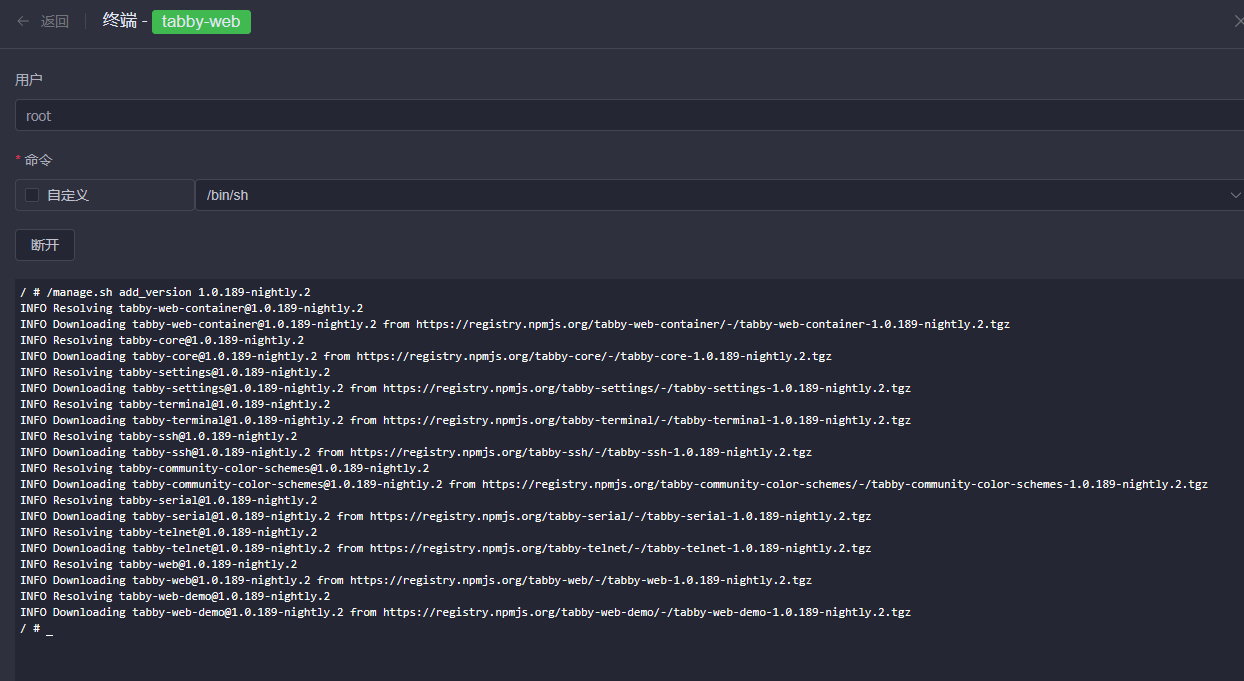This screenshot has width=1244, height=681.
Task: Click the 'Resolving tabby-community-color-schemes' log line
Action: pos(224,468)
